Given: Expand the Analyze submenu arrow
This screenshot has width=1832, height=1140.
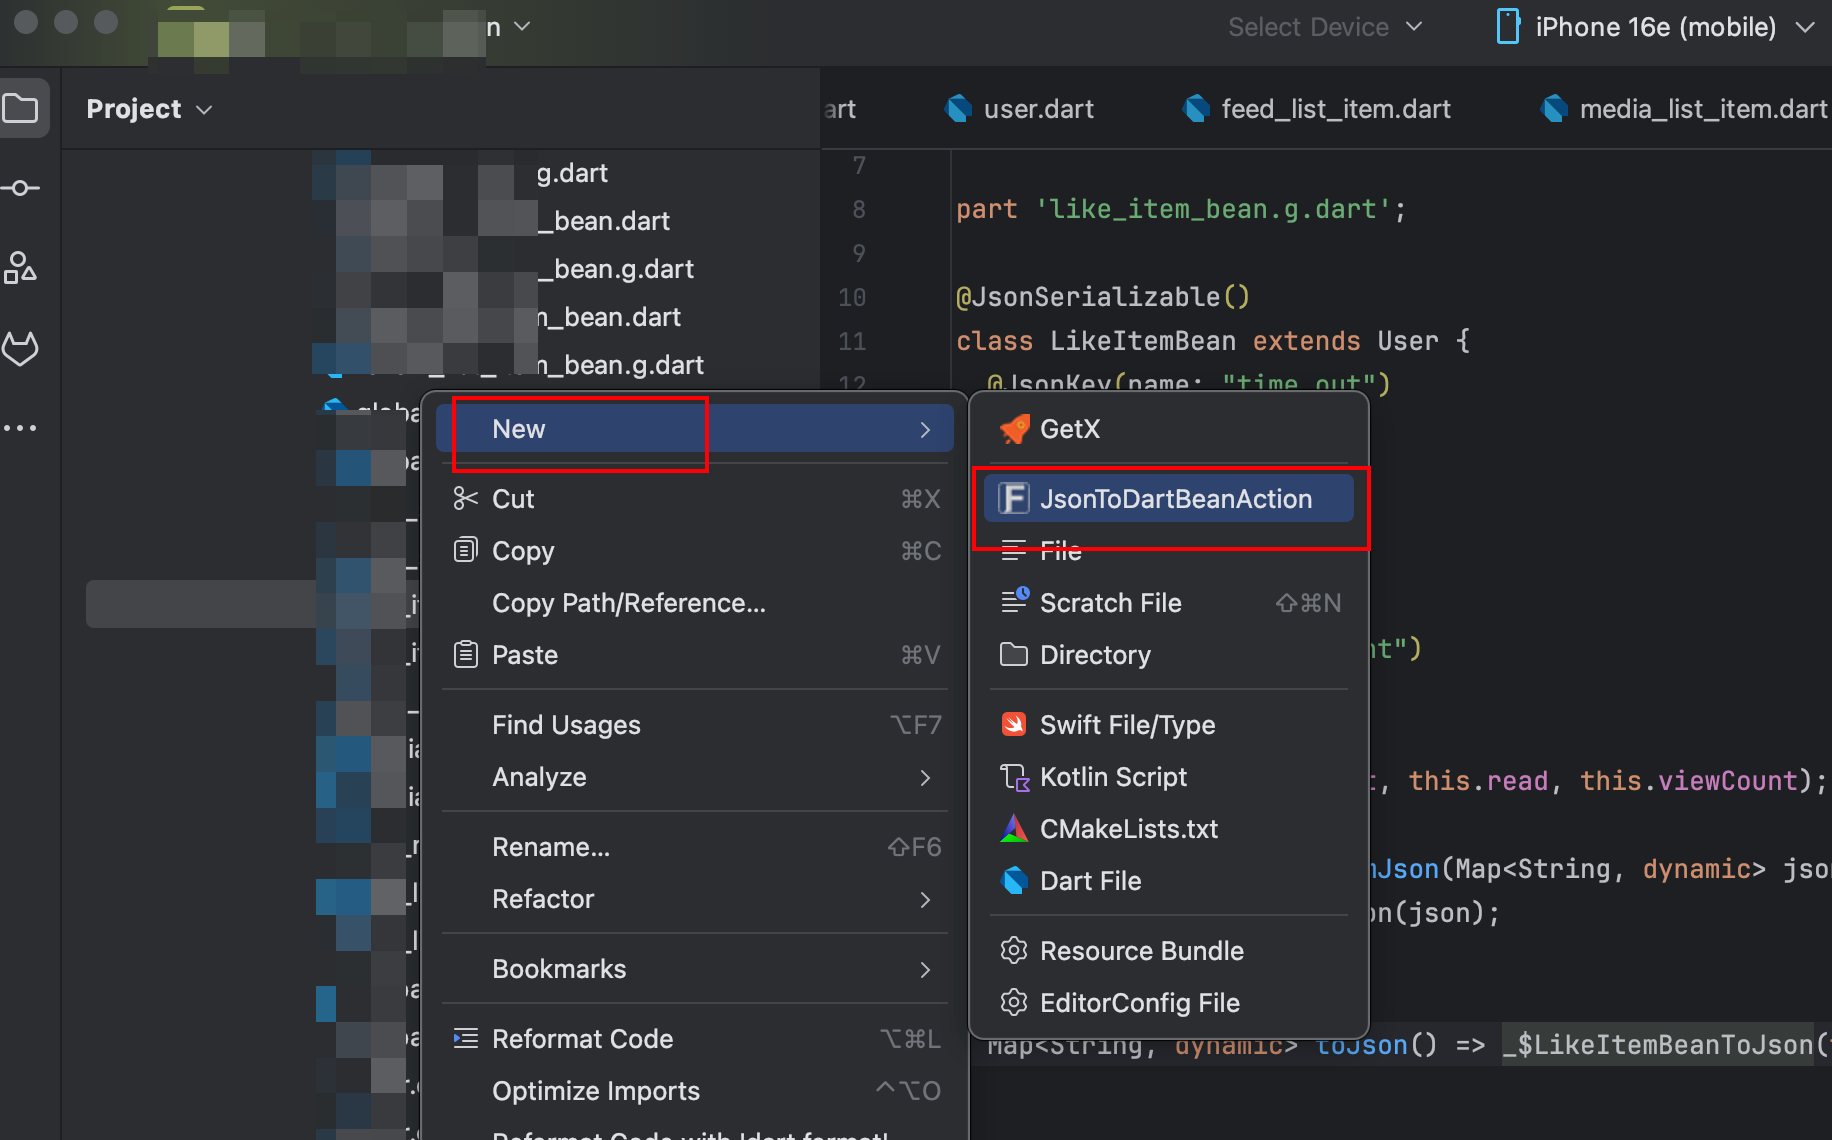Looking at the screenshot, I should [925, 777].
